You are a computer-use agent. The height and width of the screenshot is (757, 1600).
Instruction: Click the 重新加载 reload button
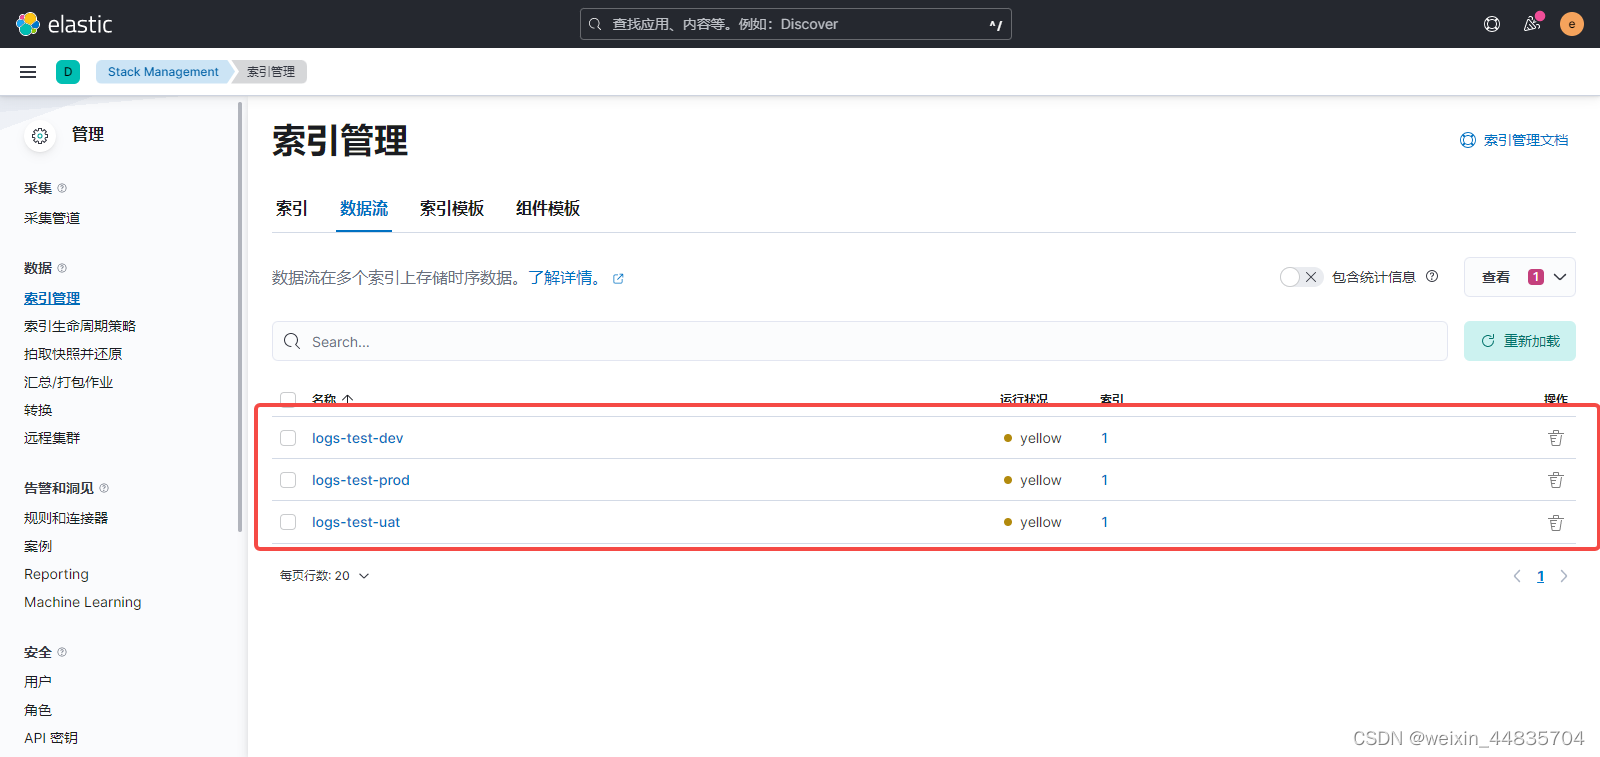1520,341
